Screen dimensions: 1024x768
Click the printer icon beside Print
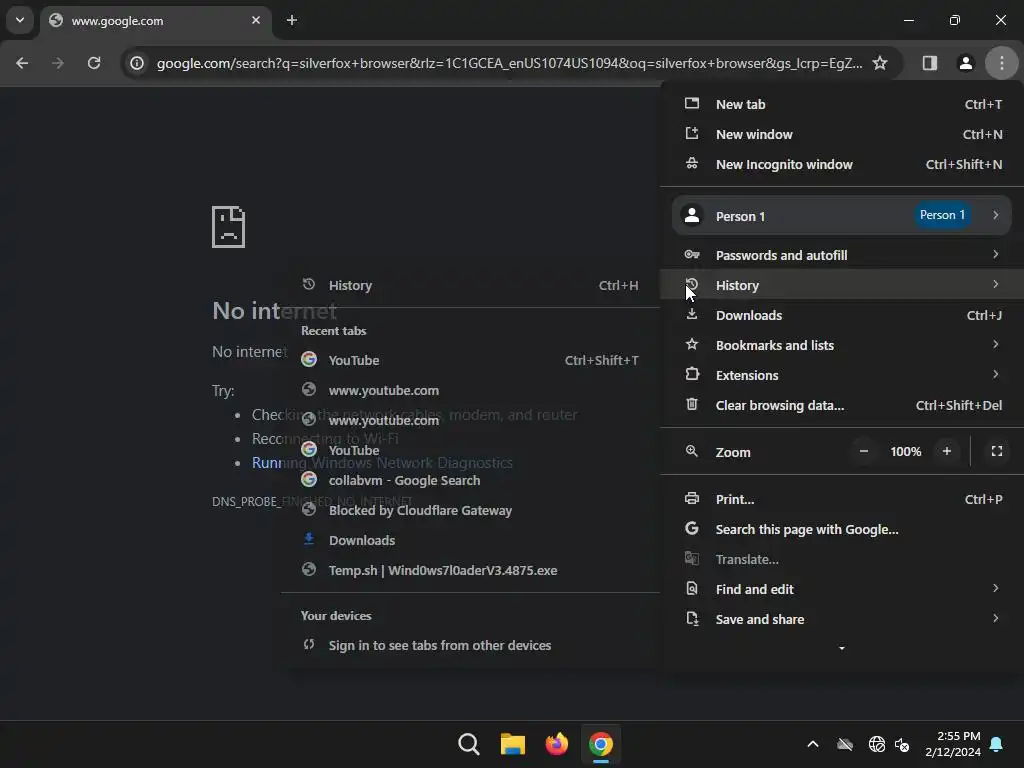coord(692,498)
